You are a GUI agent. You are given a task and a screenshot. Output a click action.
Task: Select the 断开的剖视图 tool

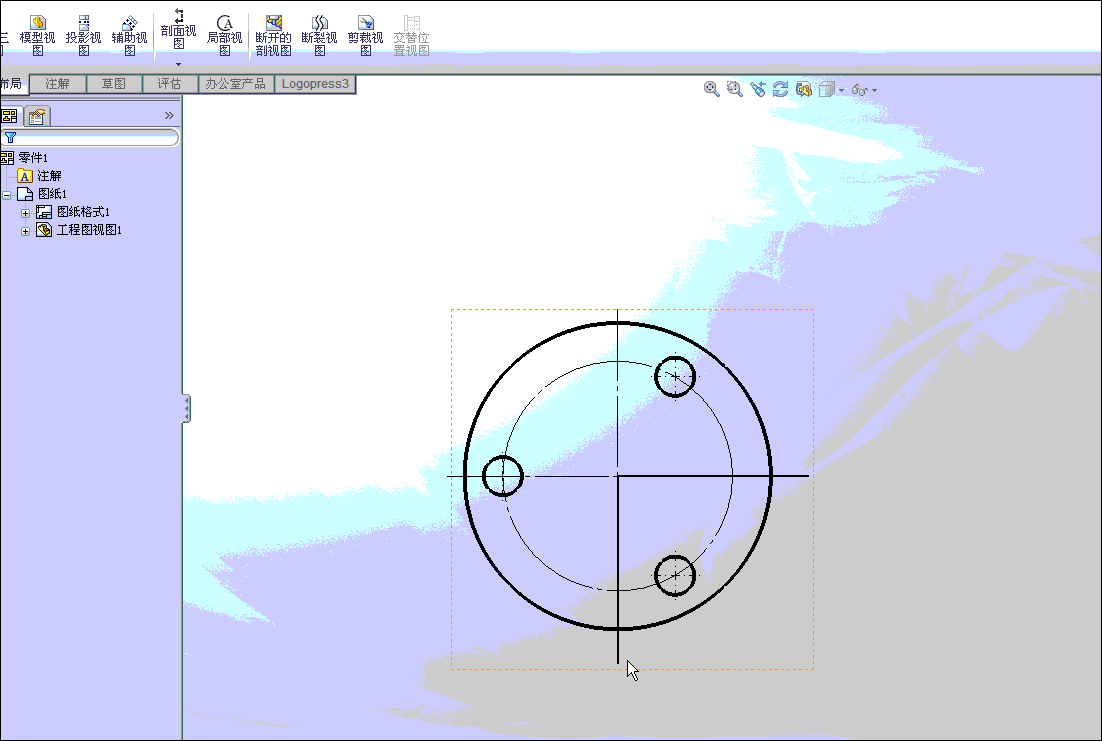click(273, 35)
